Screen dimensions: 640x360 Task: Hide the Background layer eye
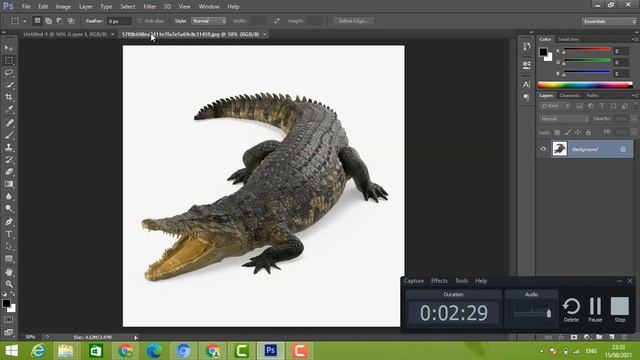point(543,149)
